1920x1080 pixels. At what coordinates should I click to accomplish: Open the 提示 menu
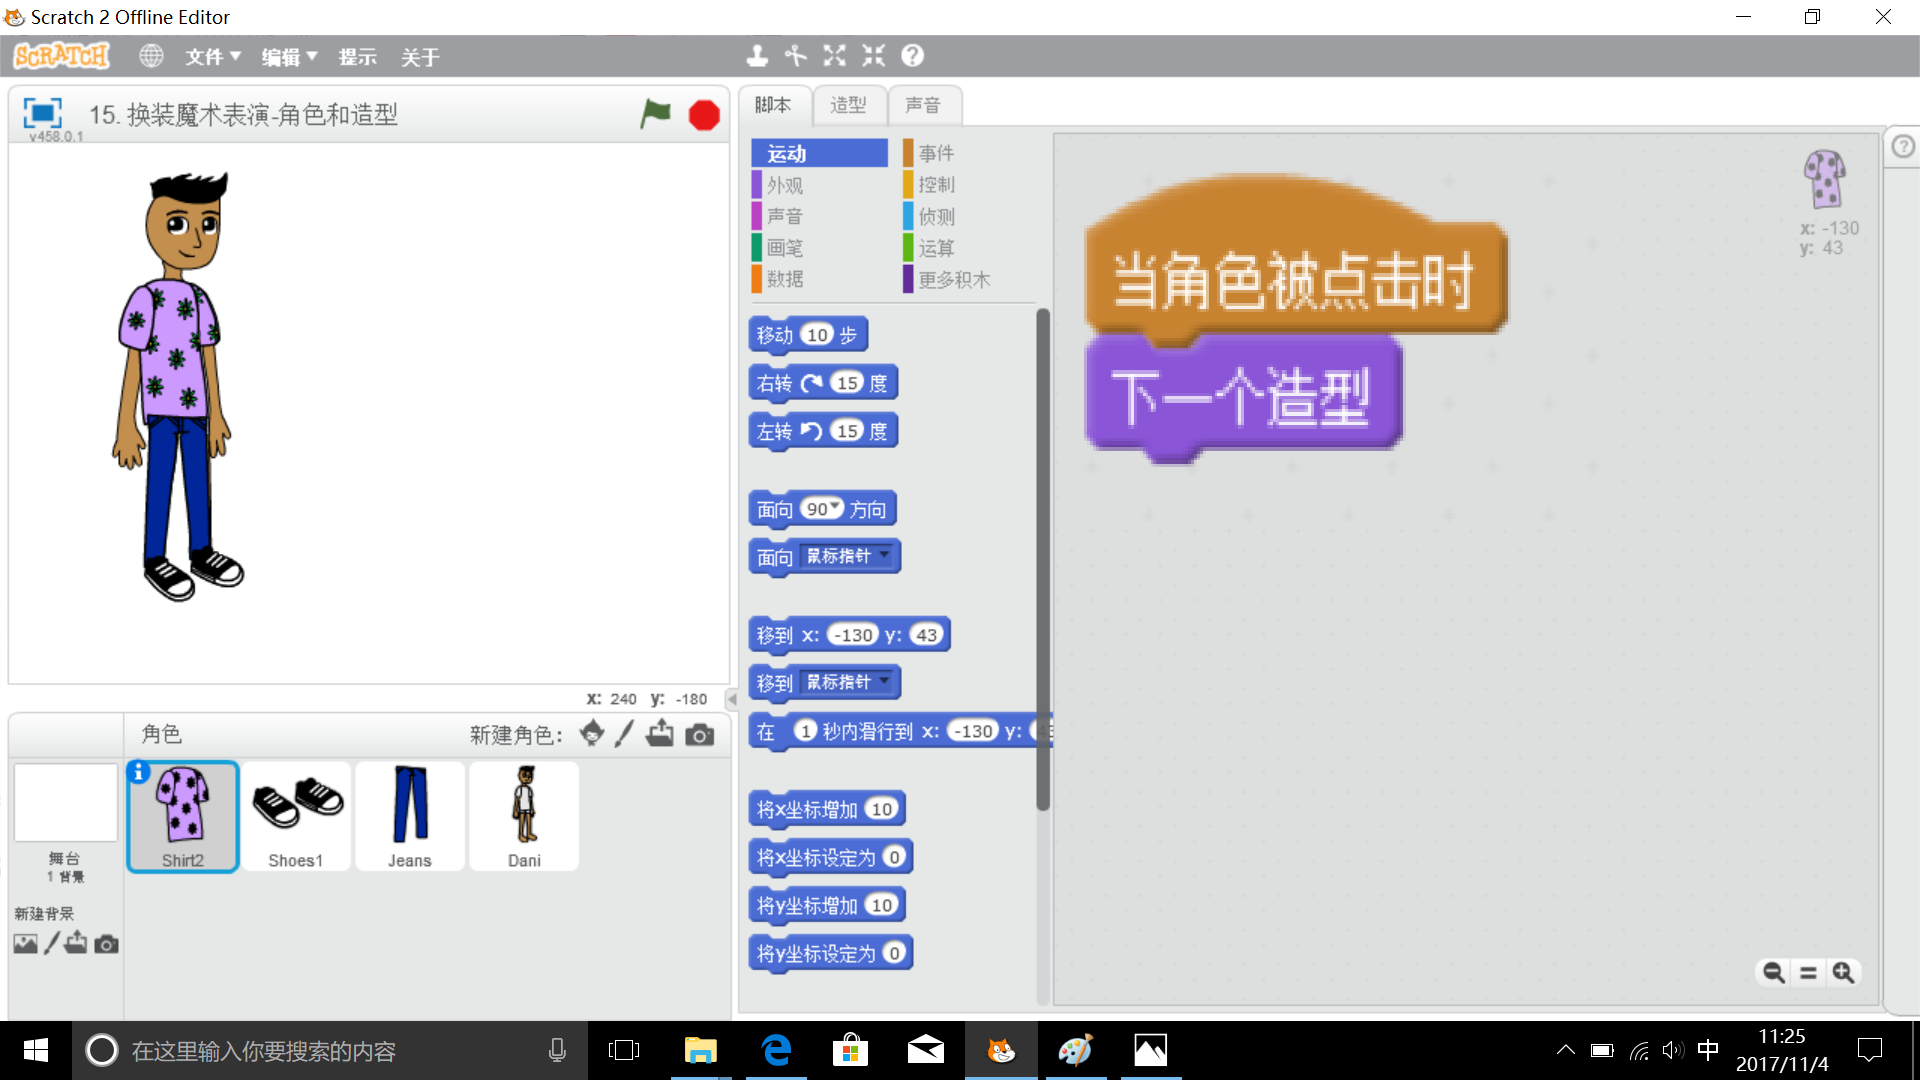(358, 57)
